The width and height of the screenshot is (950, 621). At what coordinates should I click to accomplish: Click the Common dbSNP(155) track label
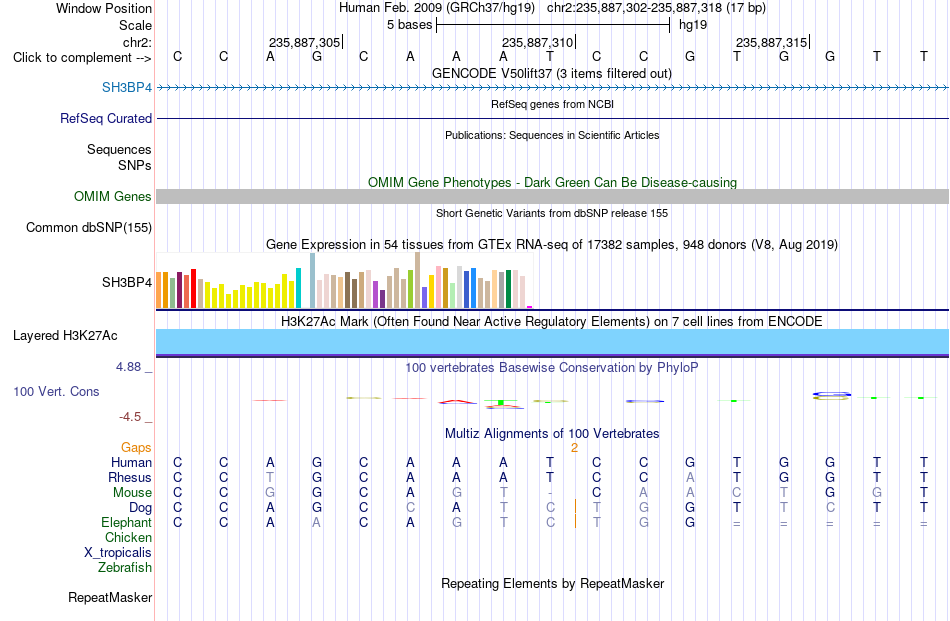[x=89, y=227]
